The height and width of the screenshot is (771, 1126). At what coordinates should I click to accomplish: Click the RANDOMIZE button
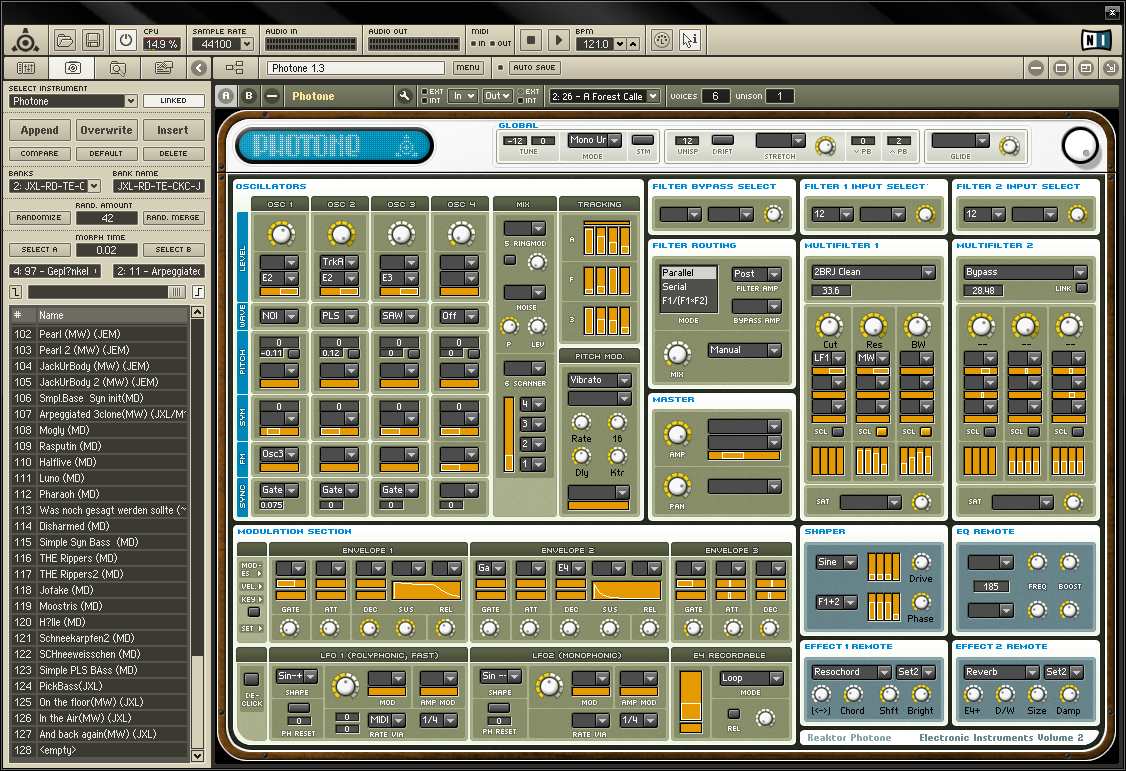pyautogui.click(x=39, y=218)
